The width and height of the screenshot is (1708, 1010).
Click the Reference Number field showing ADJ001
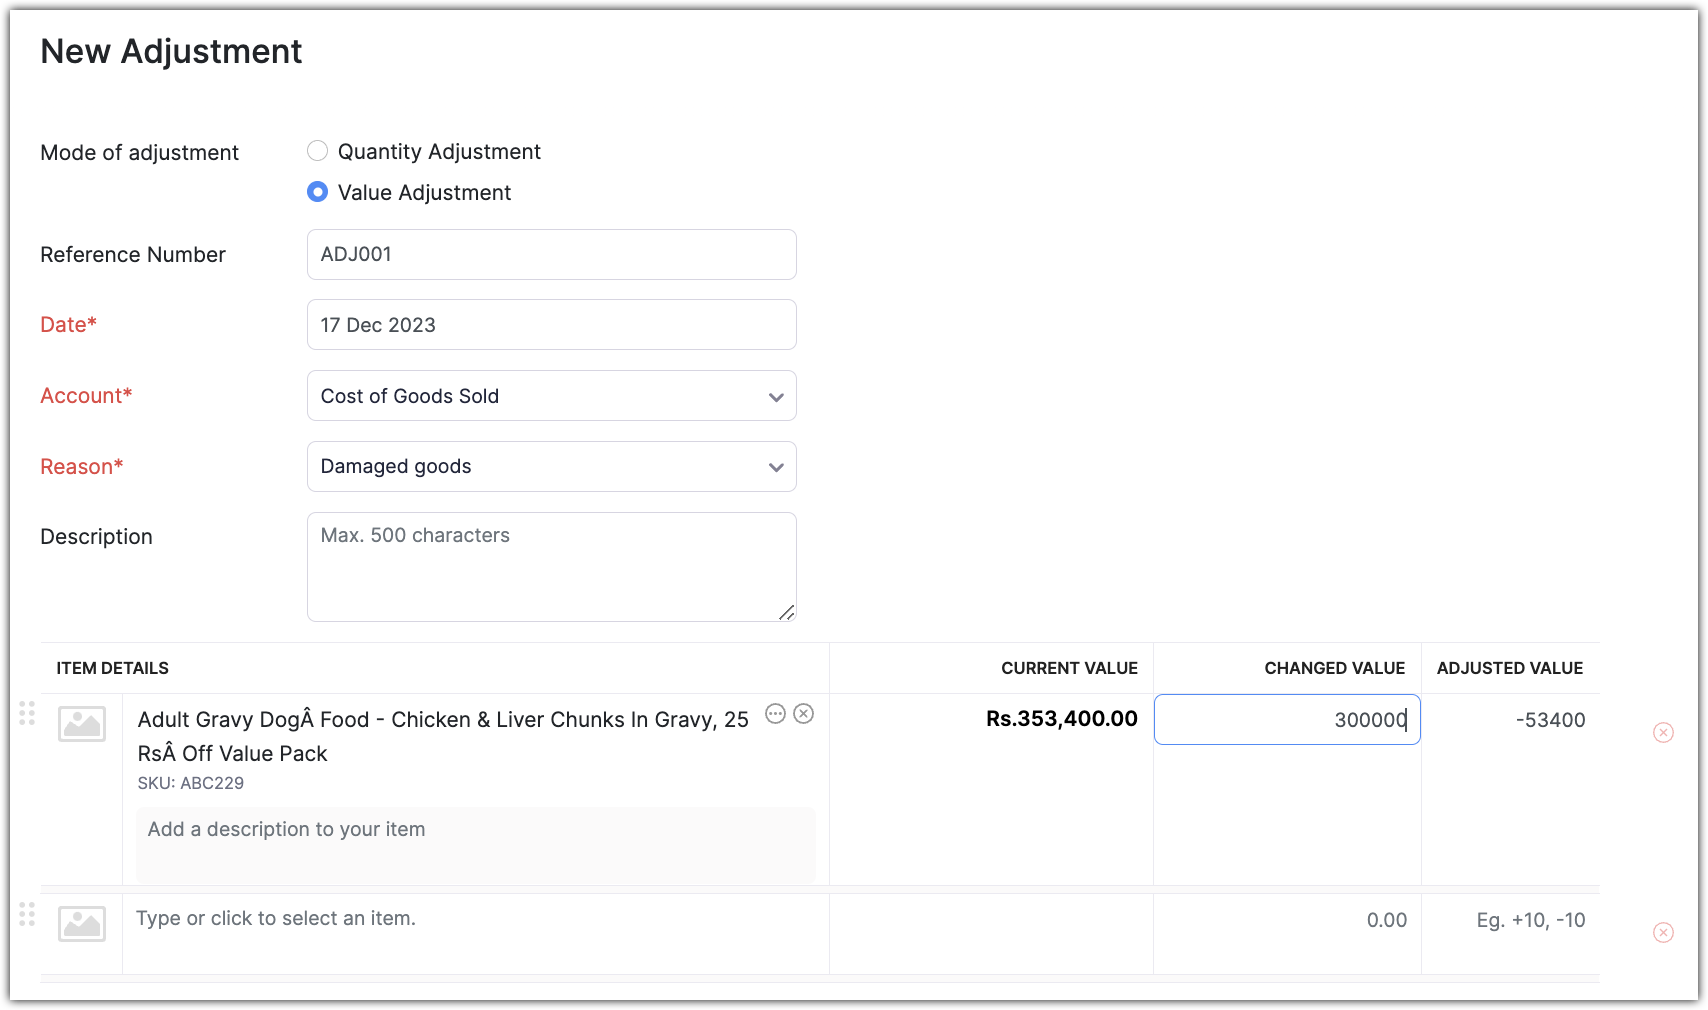[x=551, y=254]
